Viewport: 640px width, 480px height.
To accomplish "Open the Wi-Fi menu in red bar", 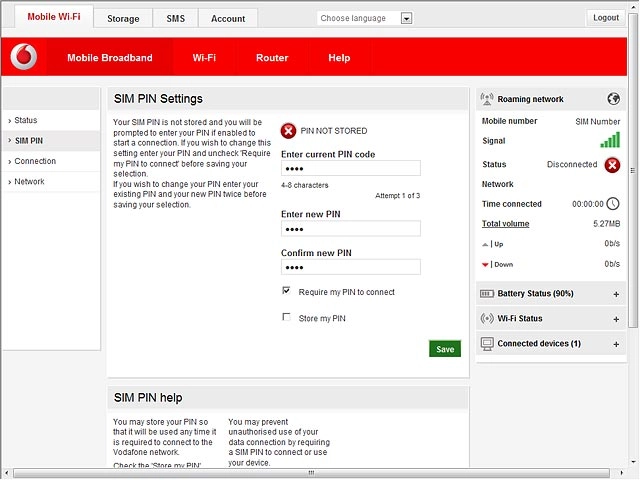I will (x=204, y=58).
